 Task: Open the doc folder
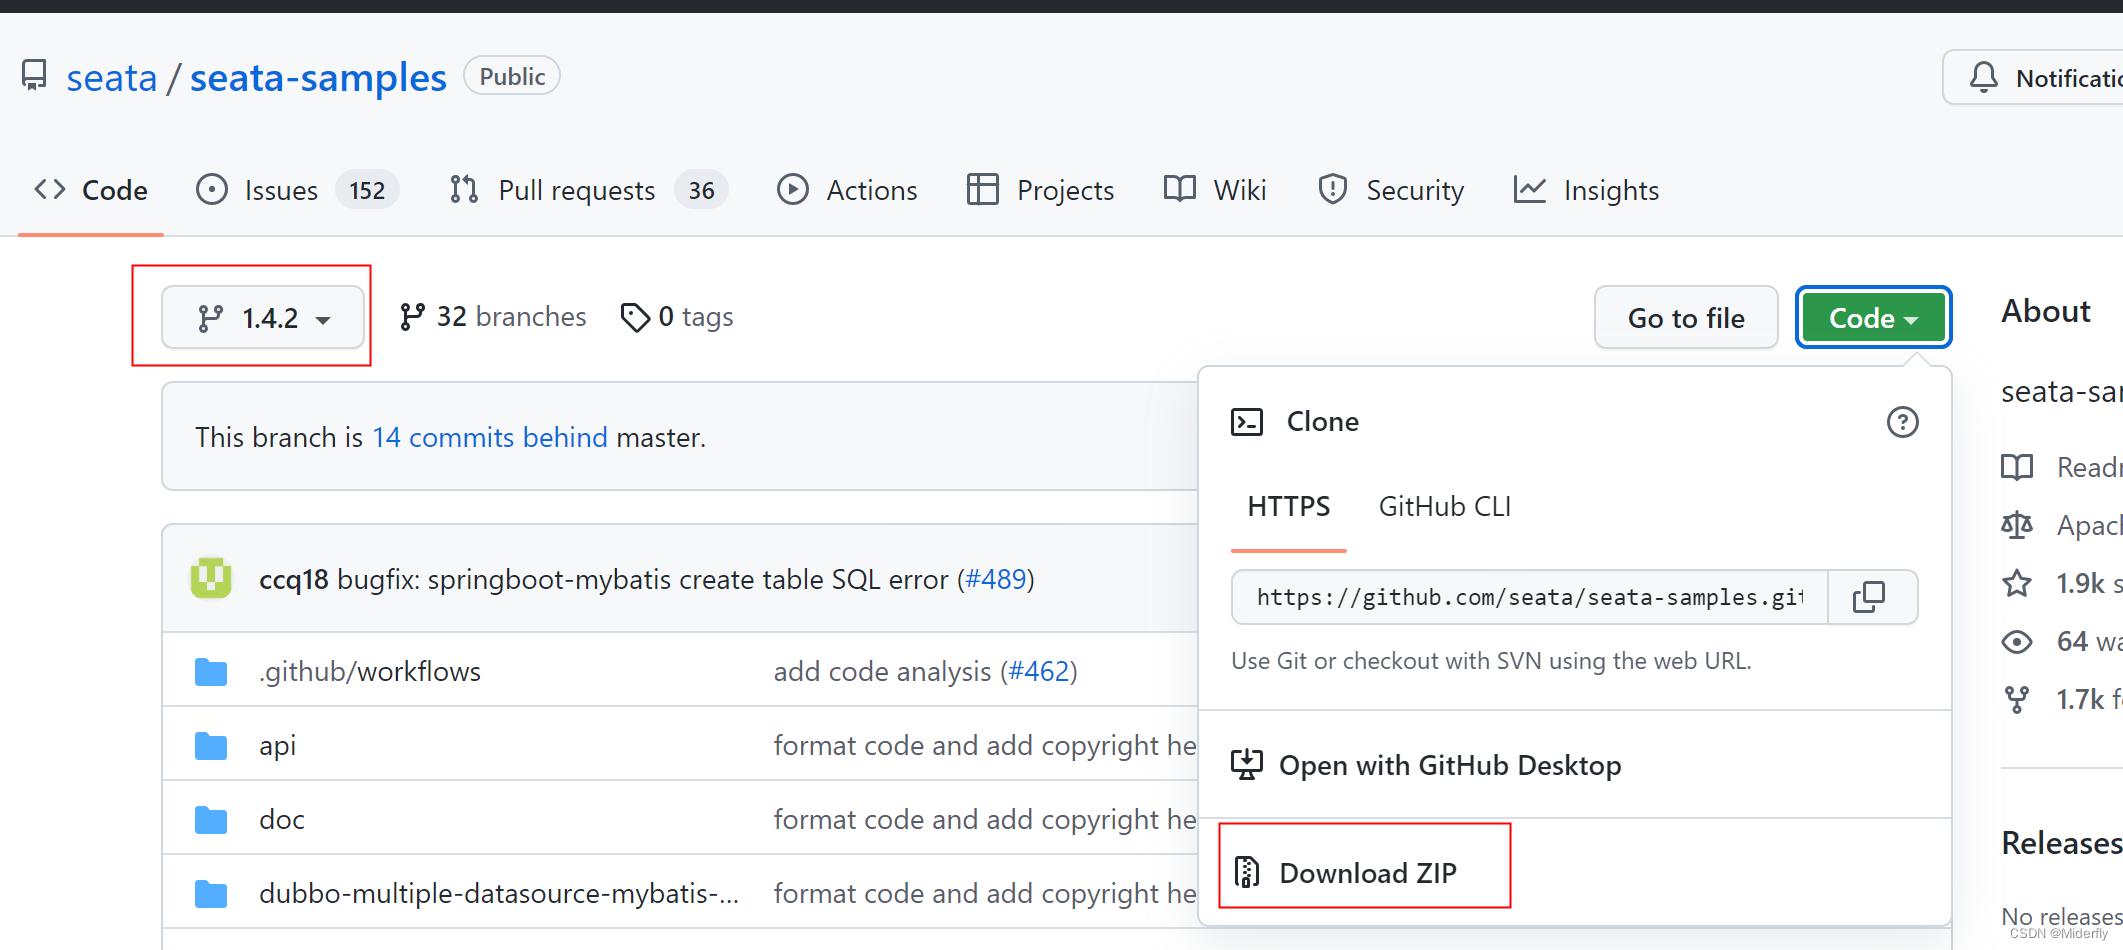(x=282, y=819)
